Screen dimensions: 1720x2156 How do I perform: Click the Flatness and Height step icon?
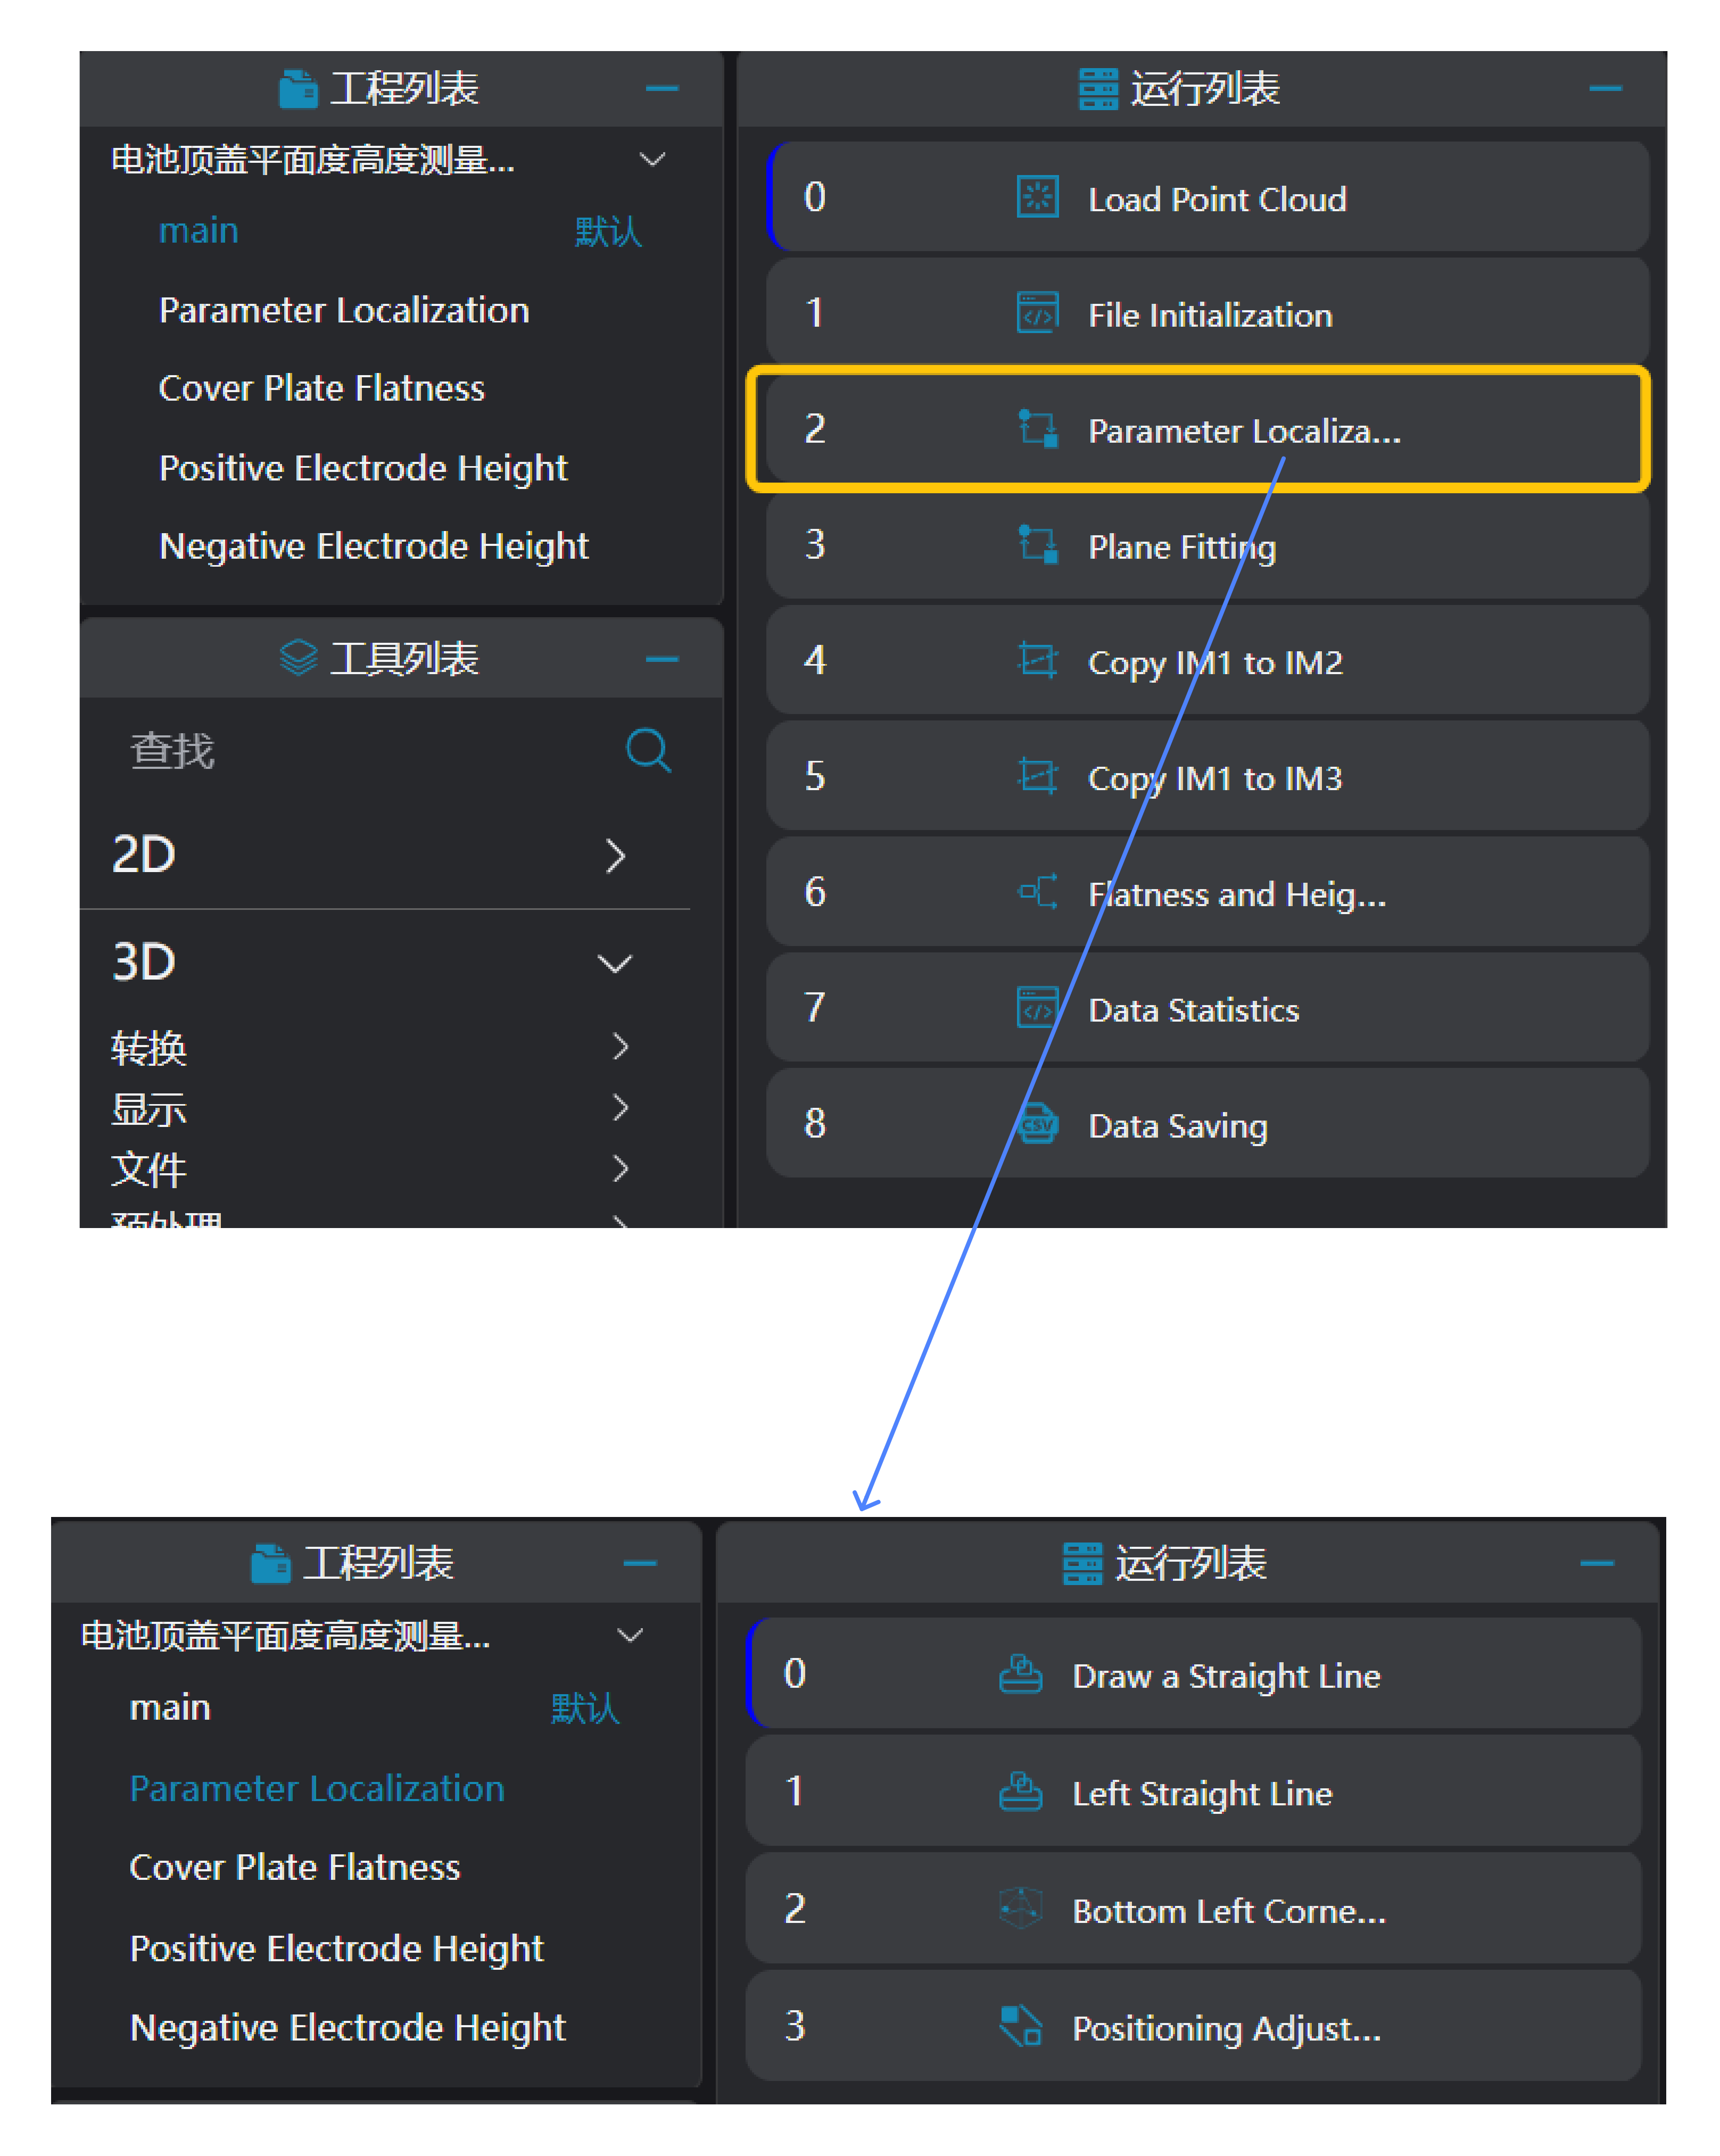(1037, 892)
